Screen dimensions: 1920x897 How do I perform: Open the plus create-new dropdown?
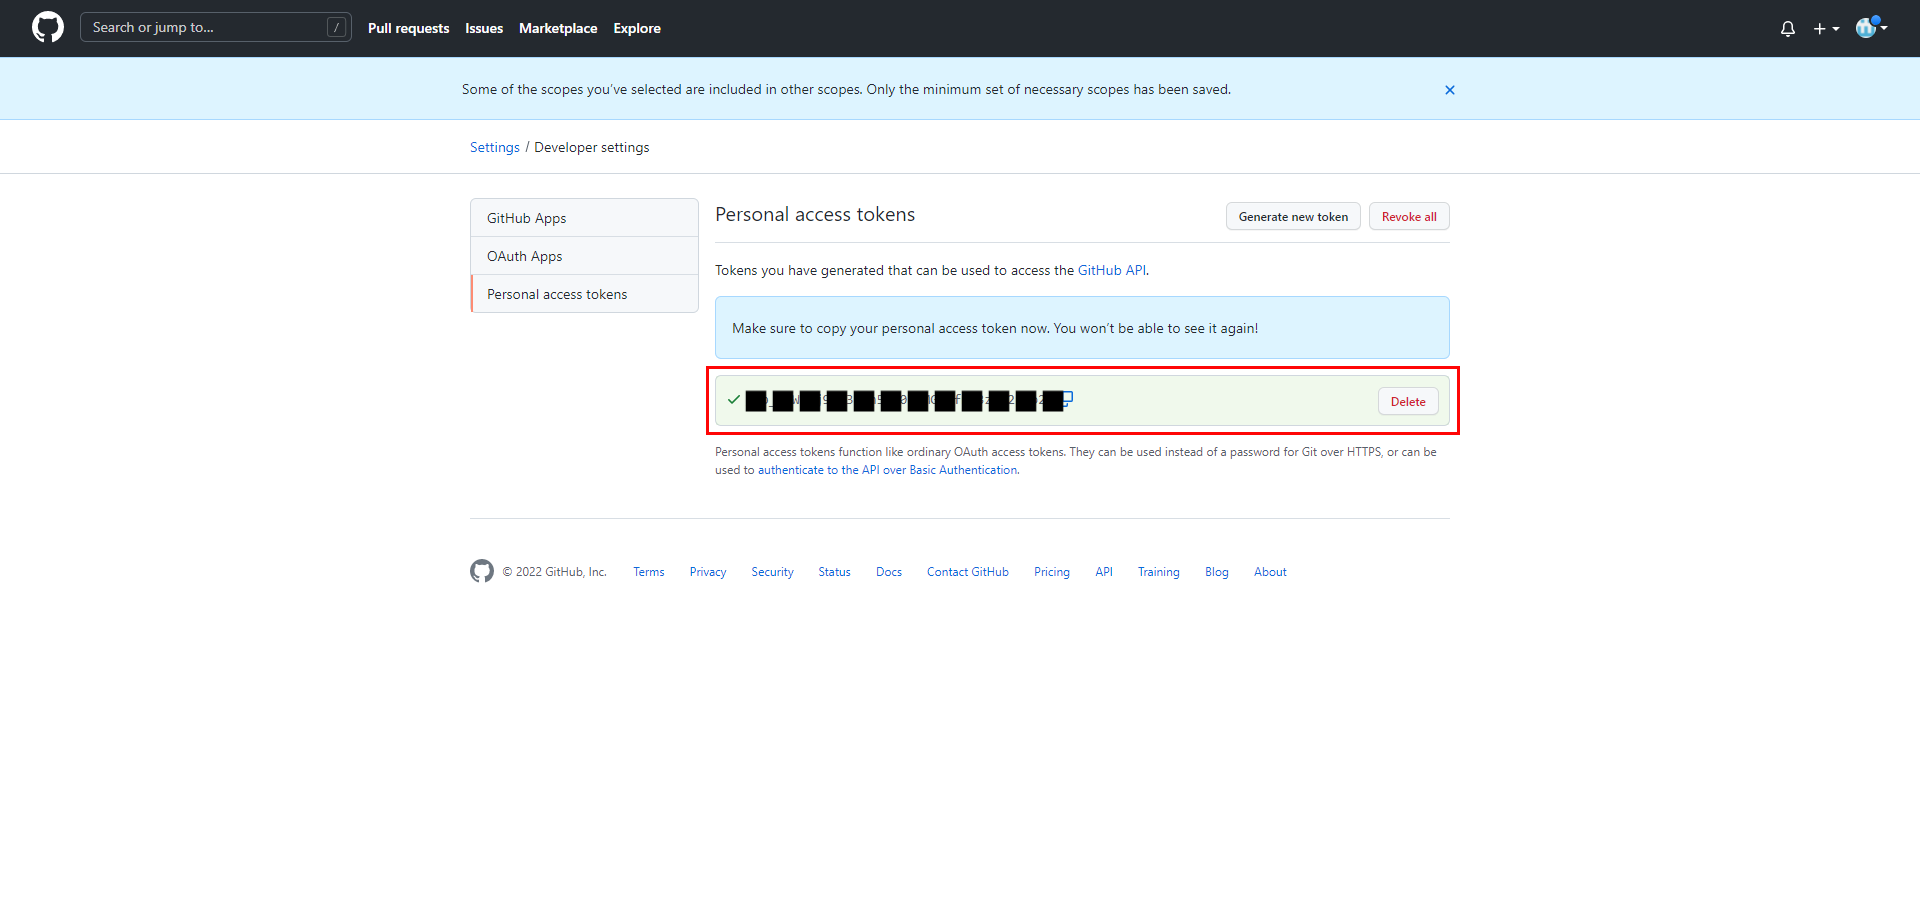coord(1826,28)
